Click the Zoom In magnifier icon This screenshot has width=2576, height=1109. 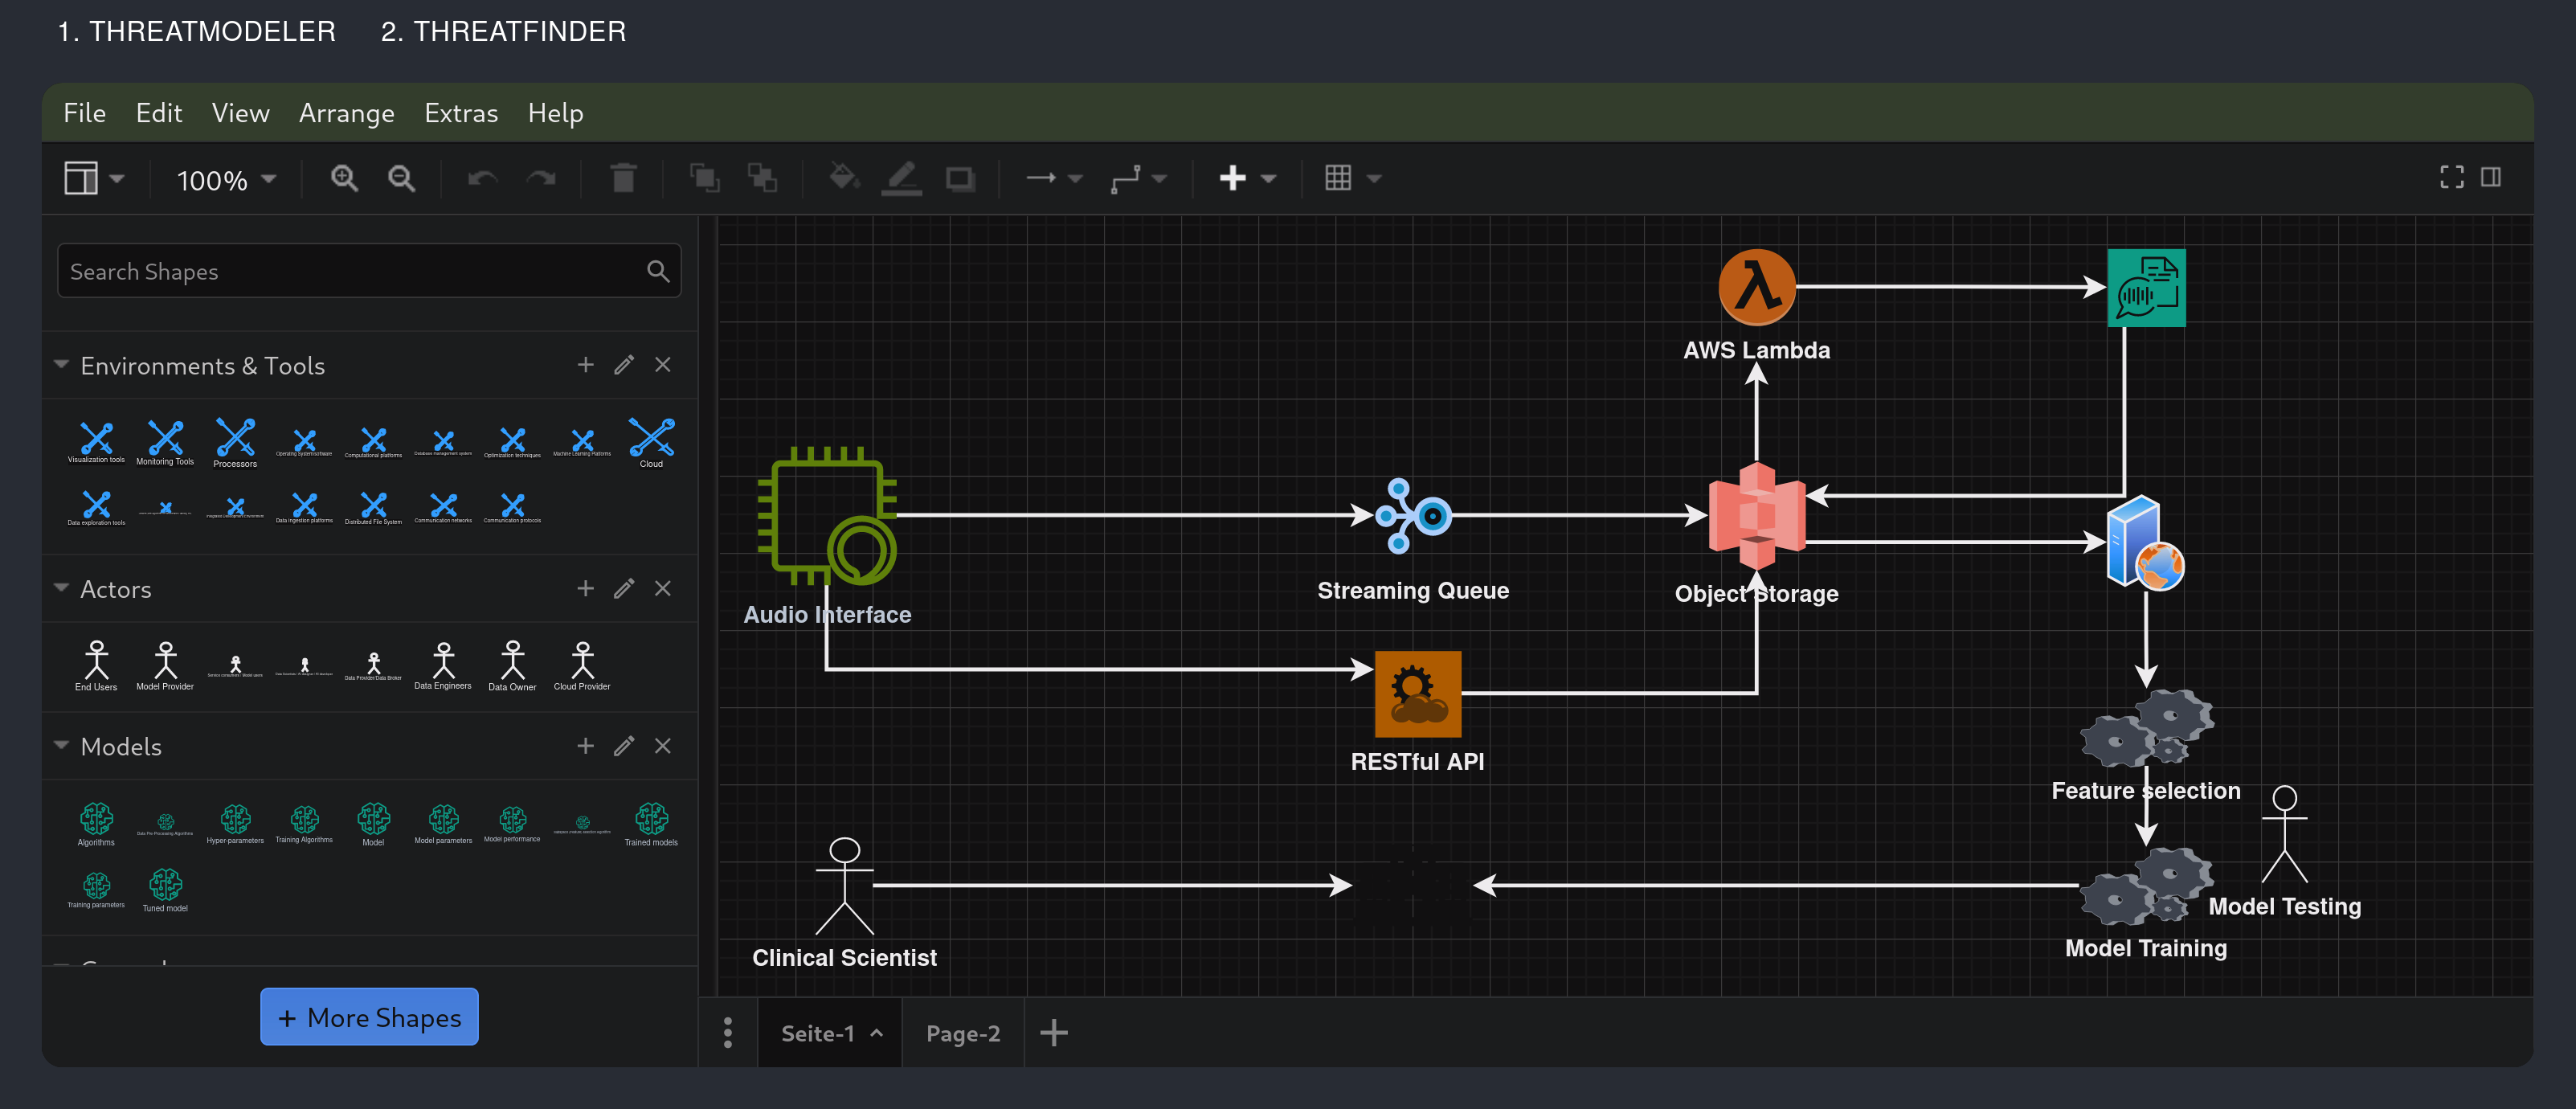coord(344,178)
